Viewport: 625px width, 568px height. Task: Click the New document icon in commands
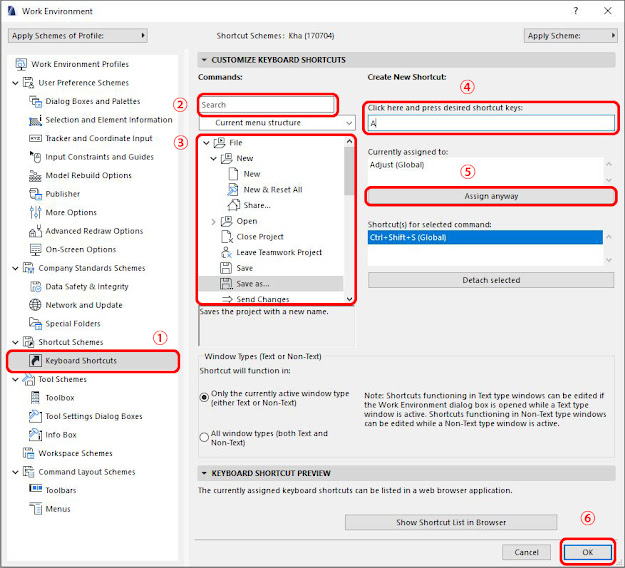(x=233, y=174)
